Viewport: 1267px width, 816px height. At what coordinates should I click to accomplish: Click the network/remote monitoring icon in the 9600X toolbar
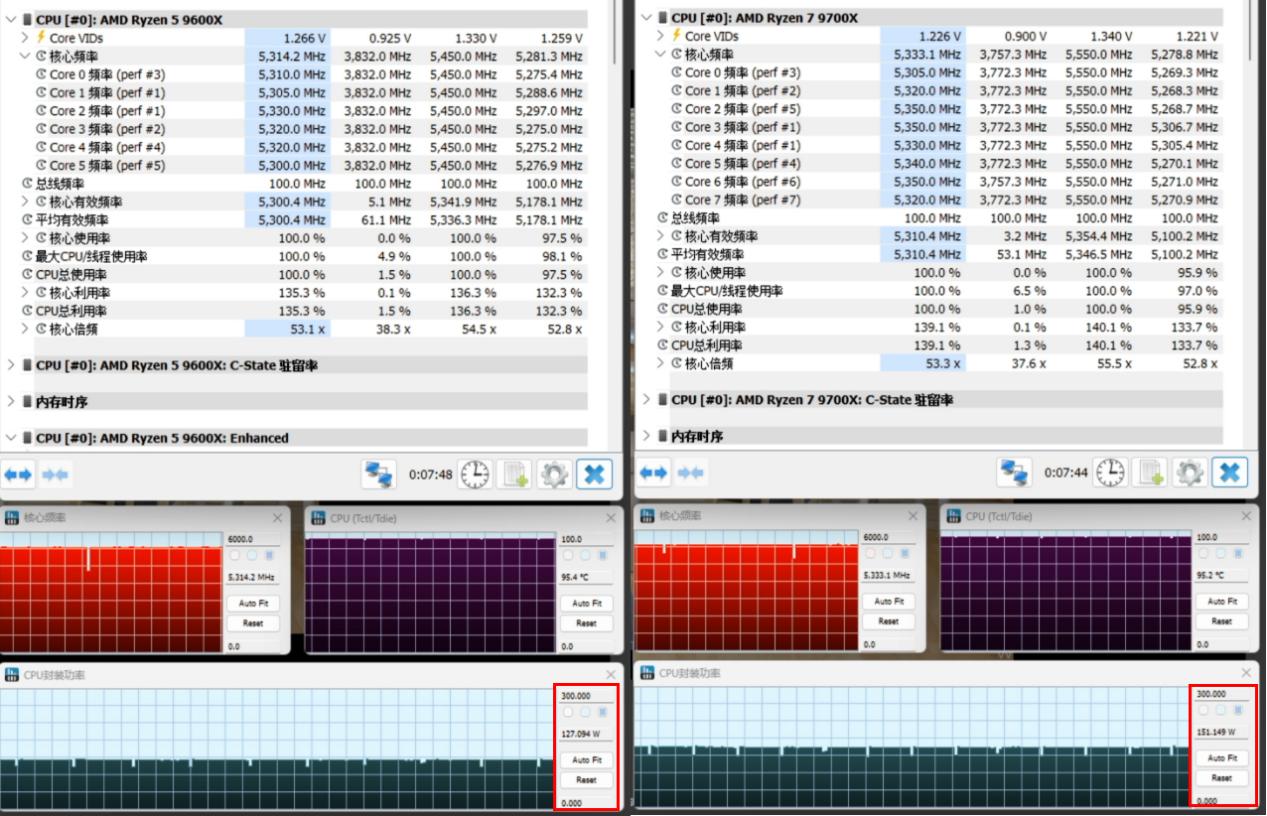tap(380, 472)
